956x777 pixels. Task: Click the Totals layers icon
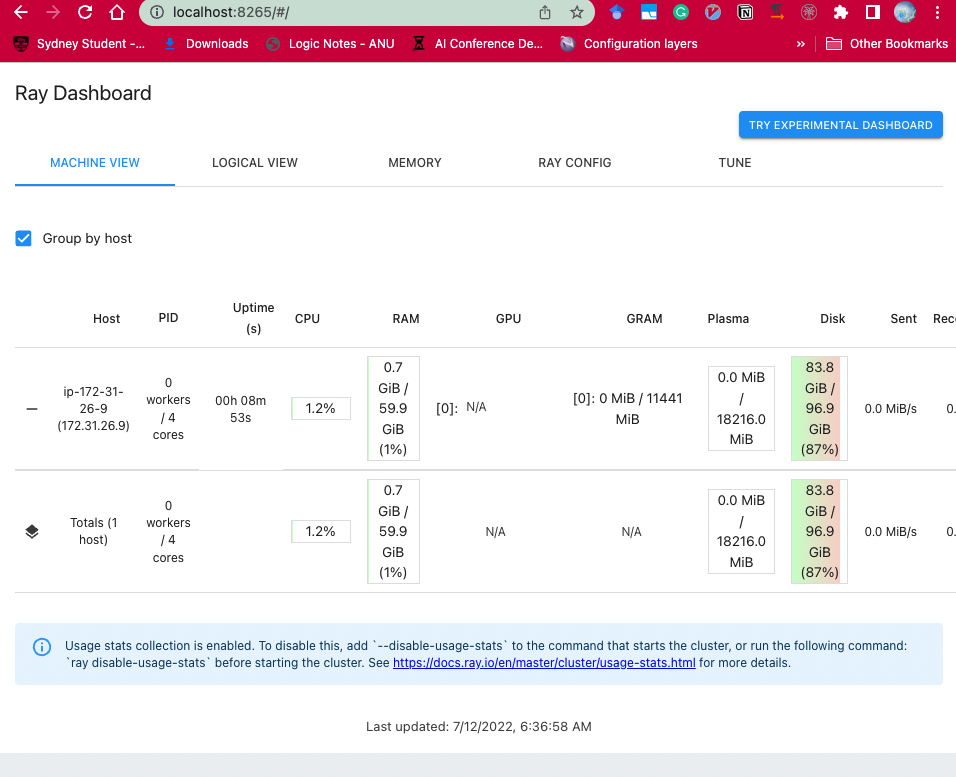click(x=32, y=532)
